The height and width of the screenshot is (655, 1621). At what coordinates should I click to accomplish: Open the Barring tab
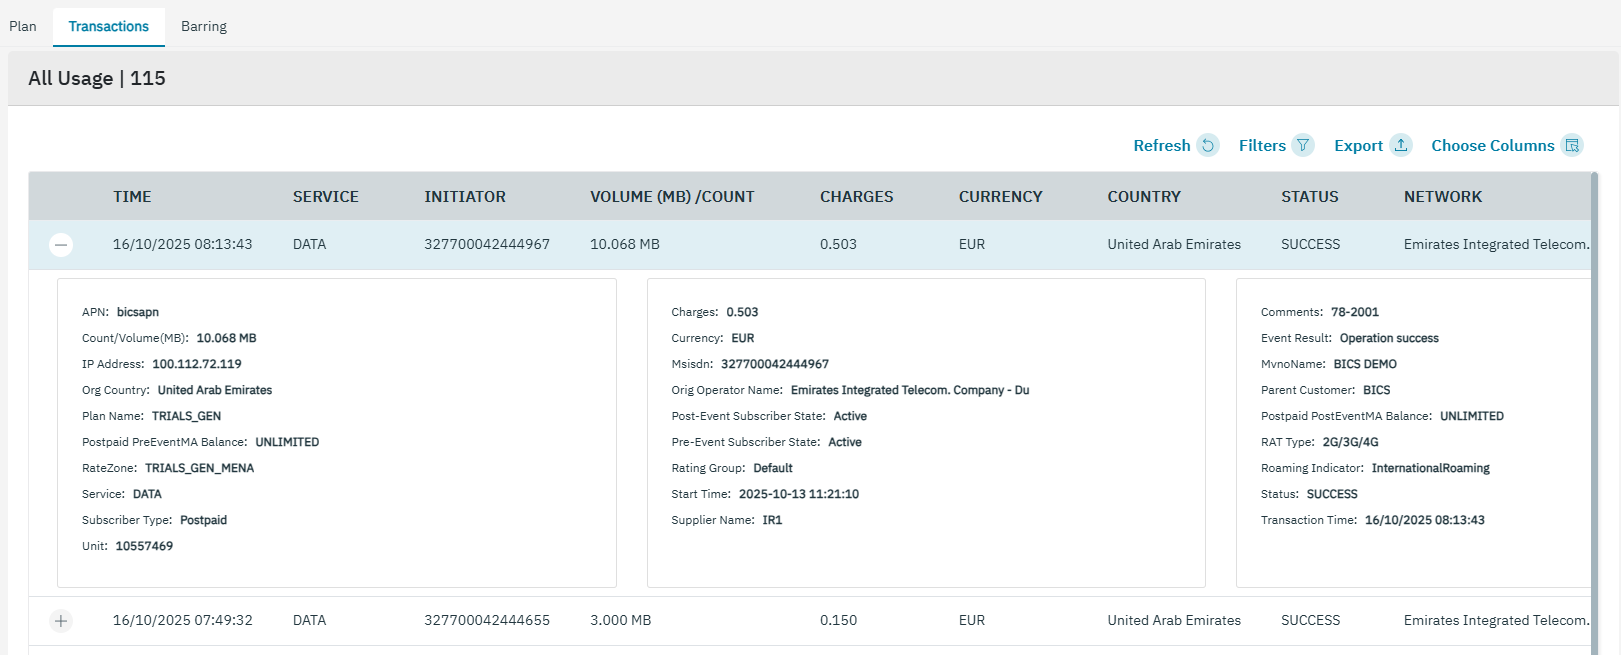pos(204,27)
